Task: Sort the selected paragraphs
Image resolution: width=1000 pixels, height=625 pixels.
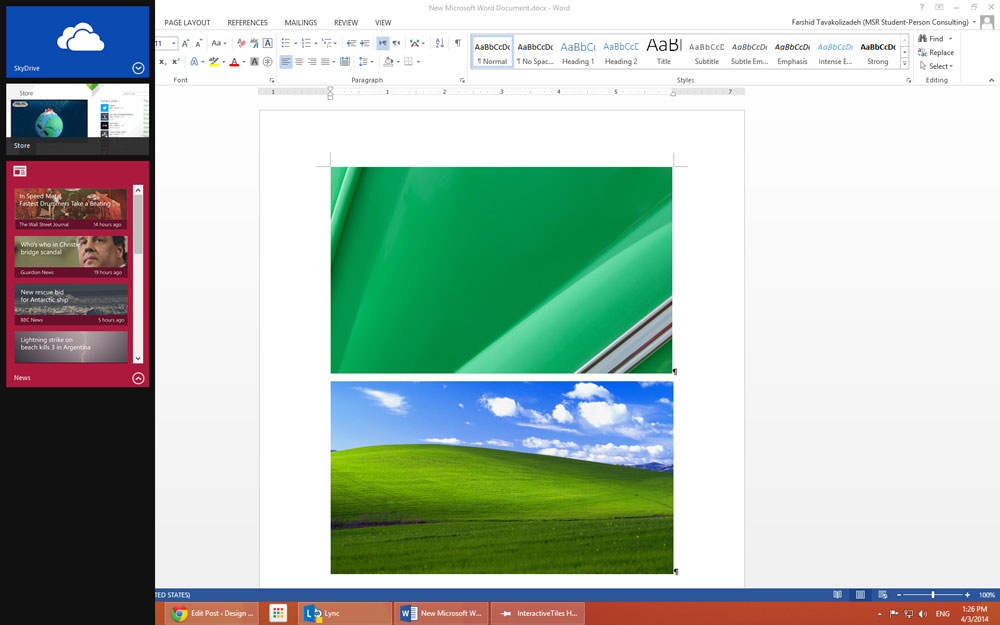Action: coord(439,43)
